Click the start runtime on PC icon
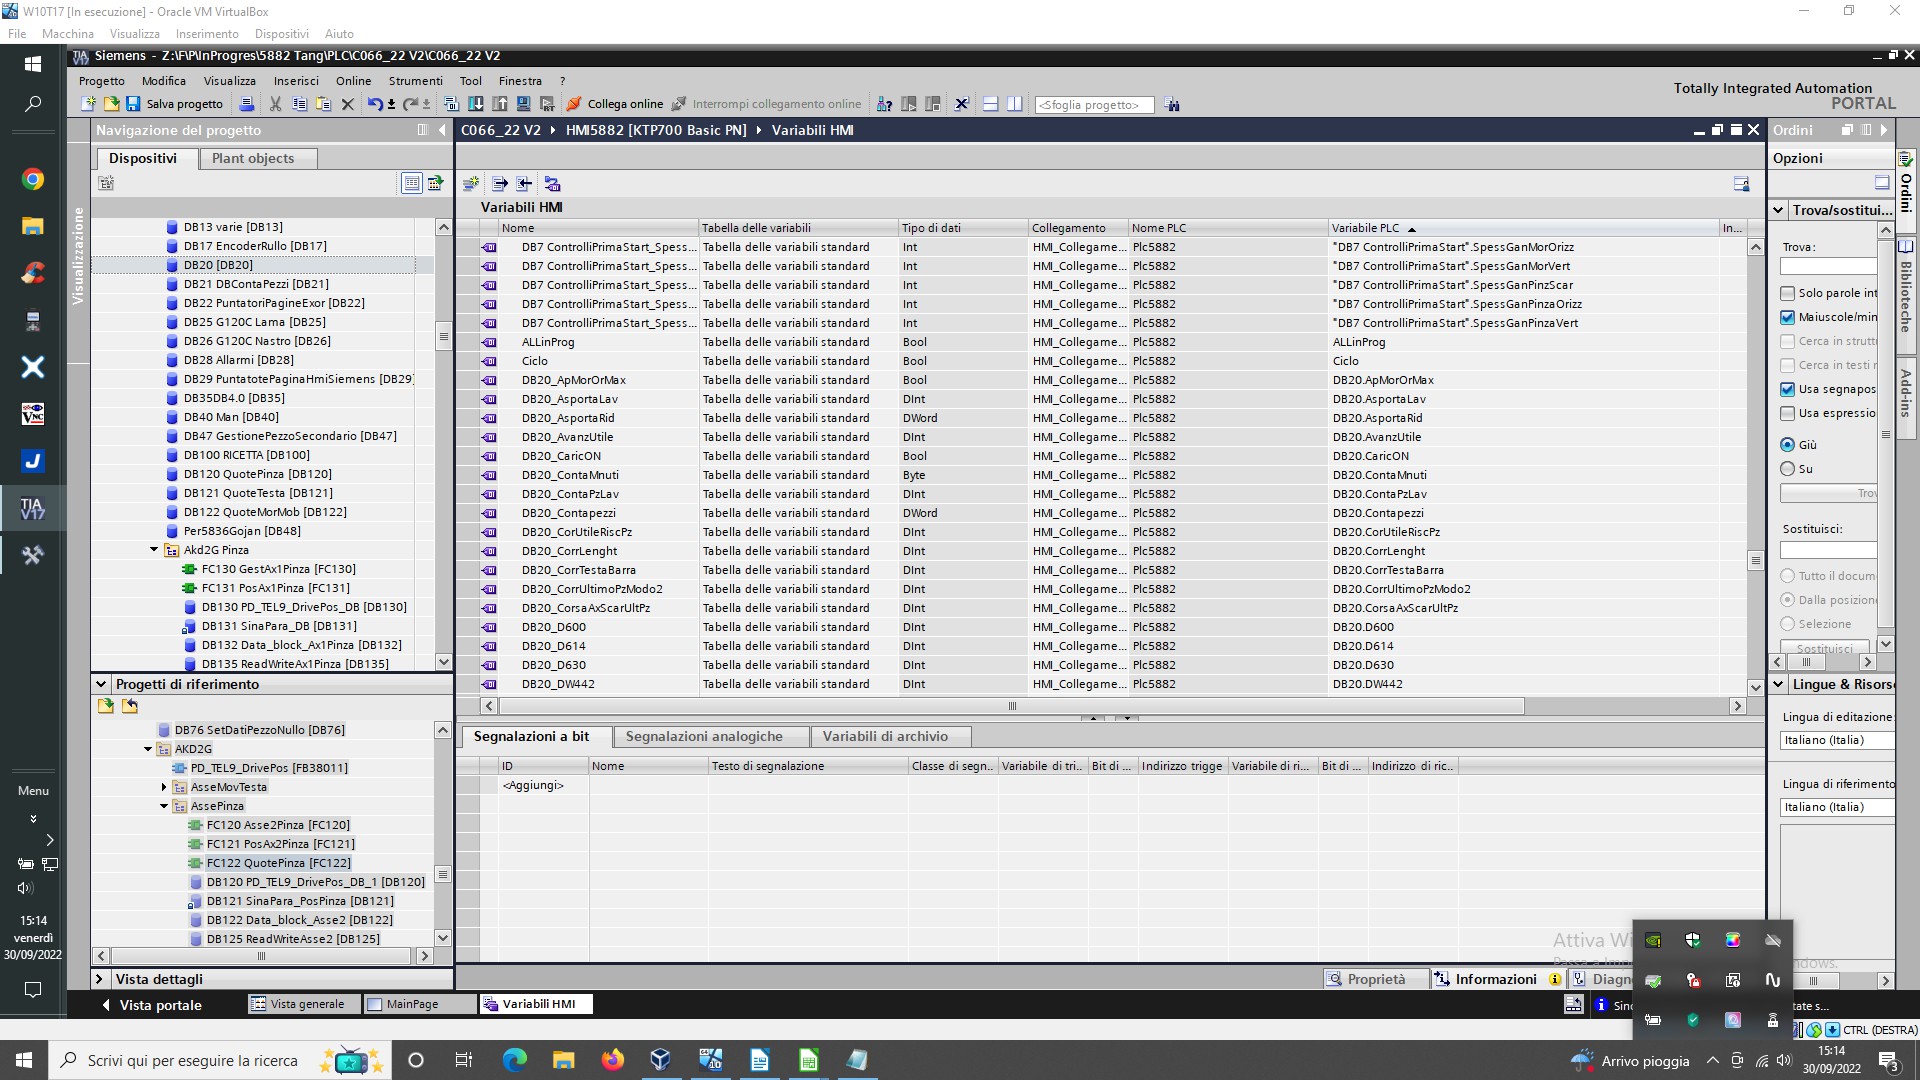The height and width of the screenshot is (1080, 1920). (x=547, y=104)
